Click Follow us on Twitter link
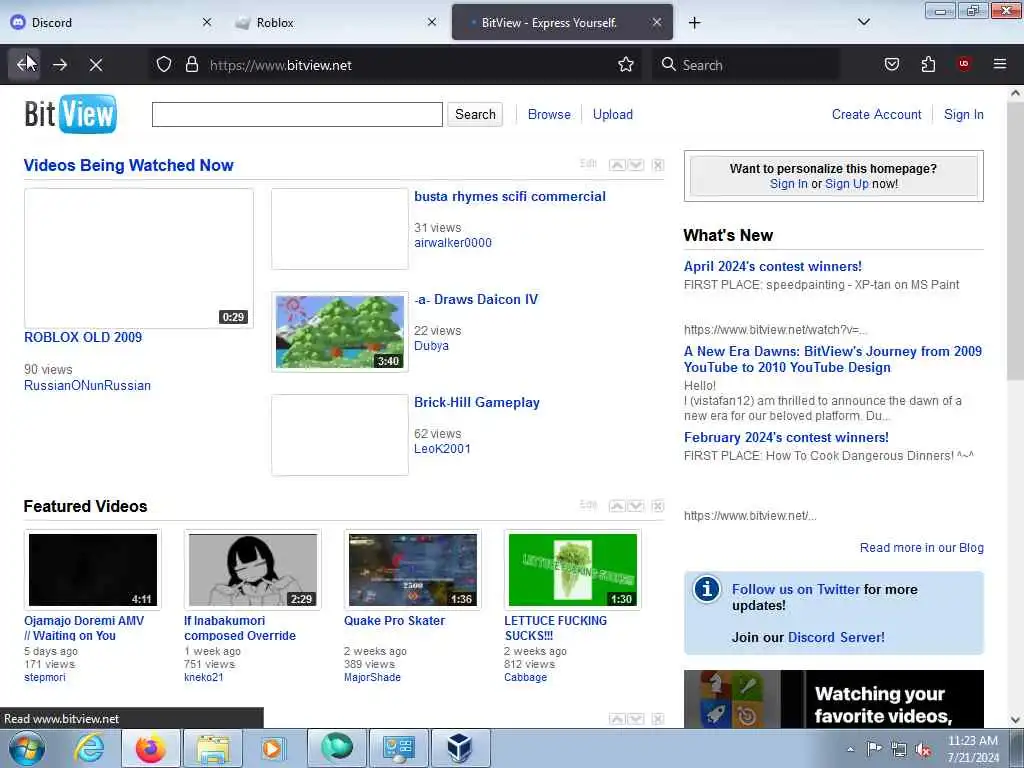The height and width of the screenshot is (768, 1024). point(795,589)
